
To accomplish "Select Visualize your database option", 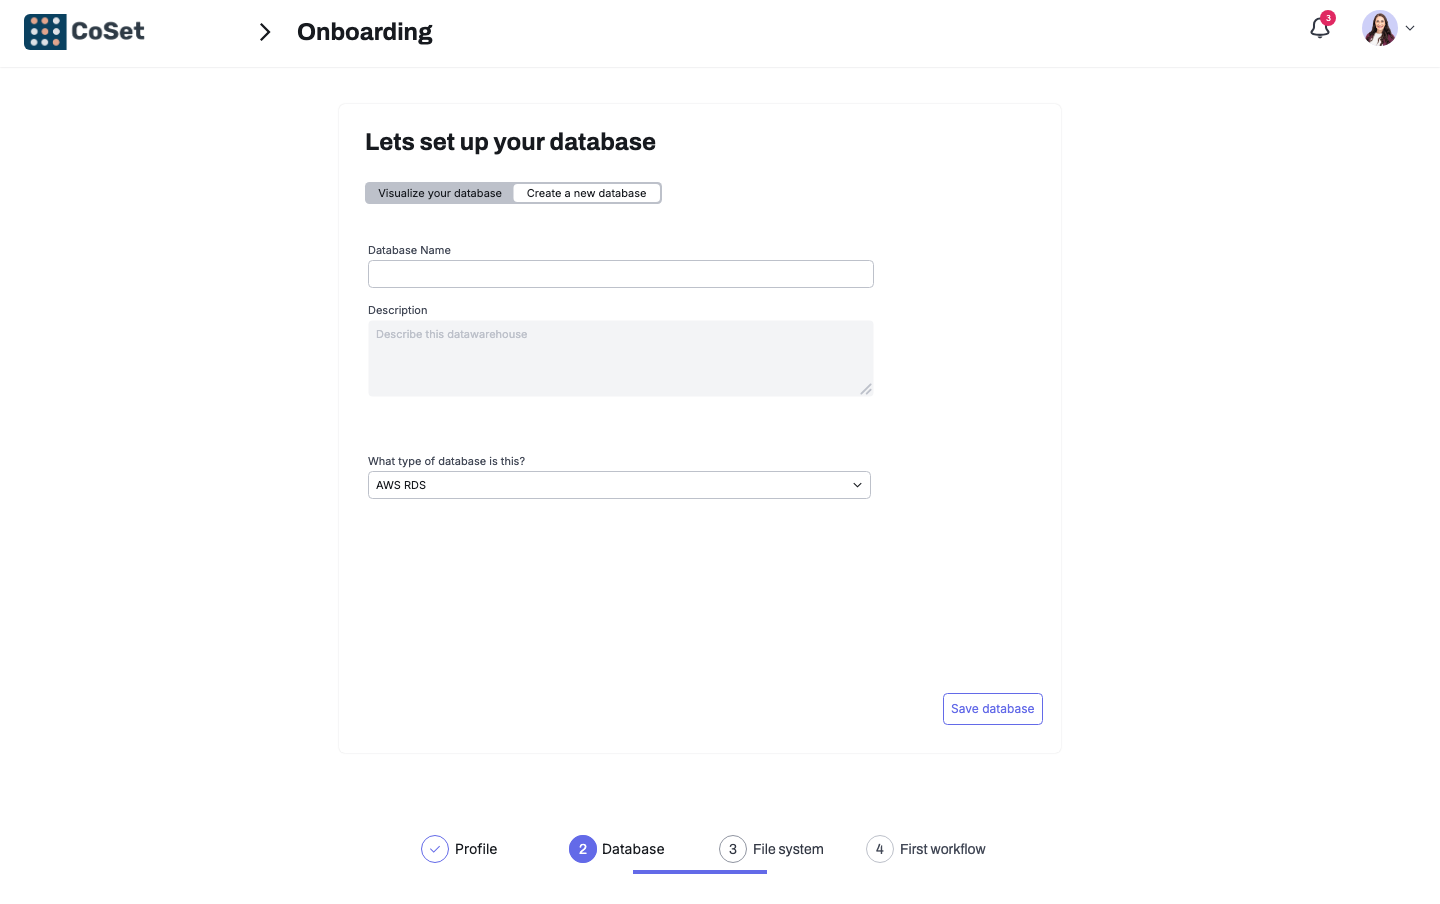I will click(440, 193).
